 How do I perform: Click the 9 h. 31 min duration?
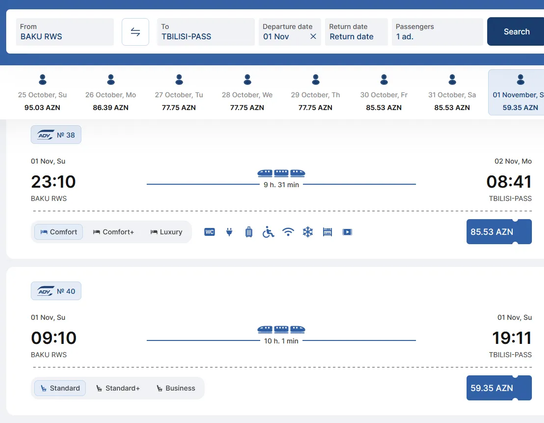coord(281,185)
